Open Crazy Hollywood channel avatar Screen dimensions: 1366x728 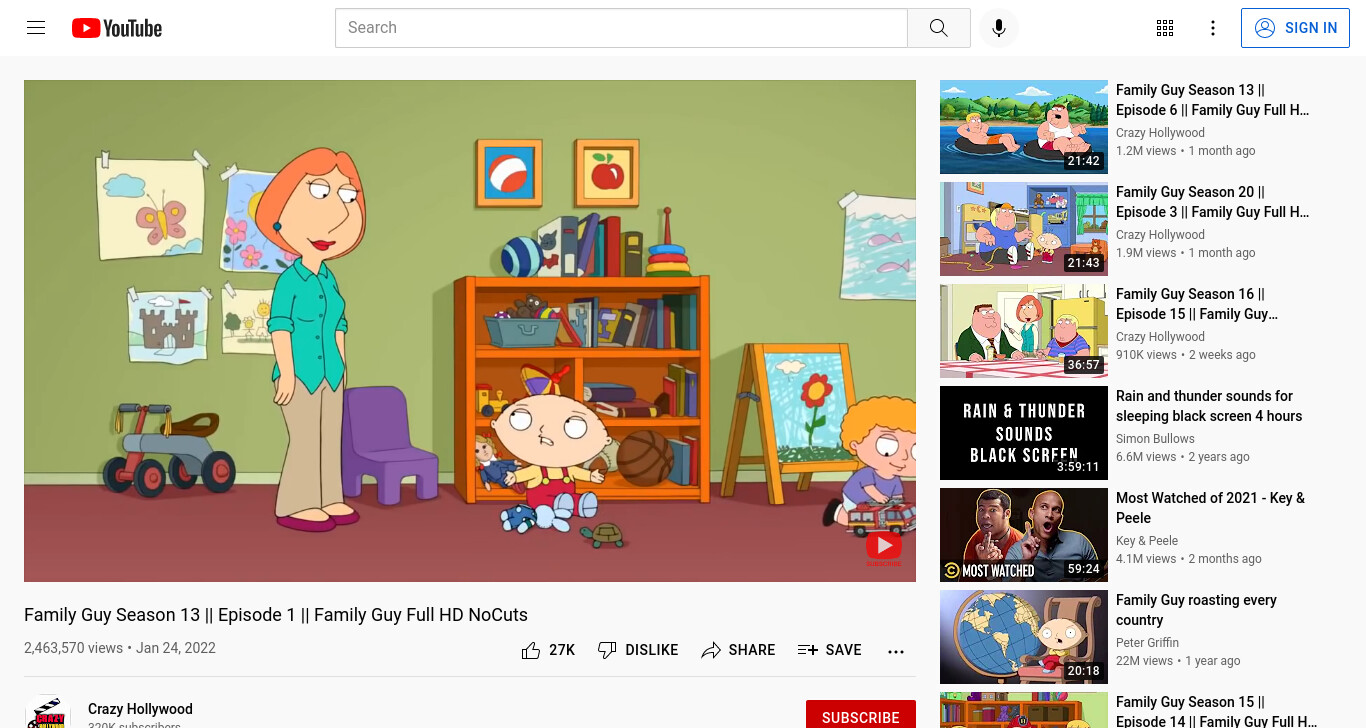[48, 712]
